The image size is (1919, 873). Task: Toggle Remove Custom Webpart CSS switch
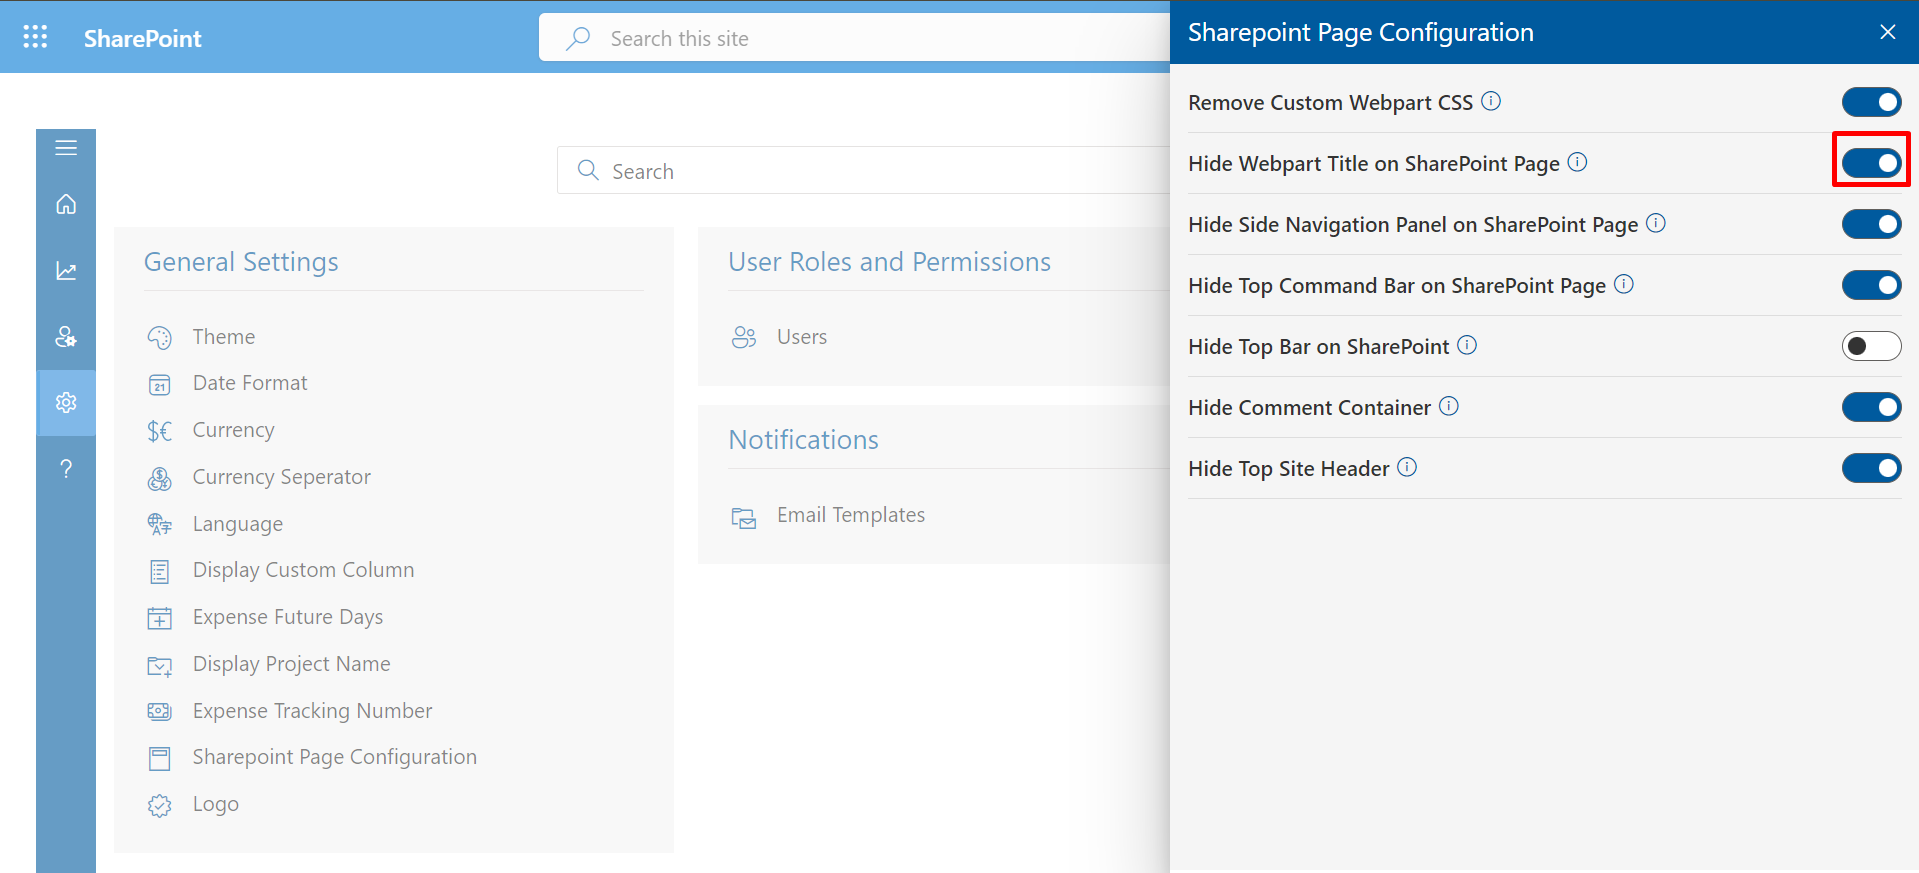pyautogui.click(x=1871, y=102)
